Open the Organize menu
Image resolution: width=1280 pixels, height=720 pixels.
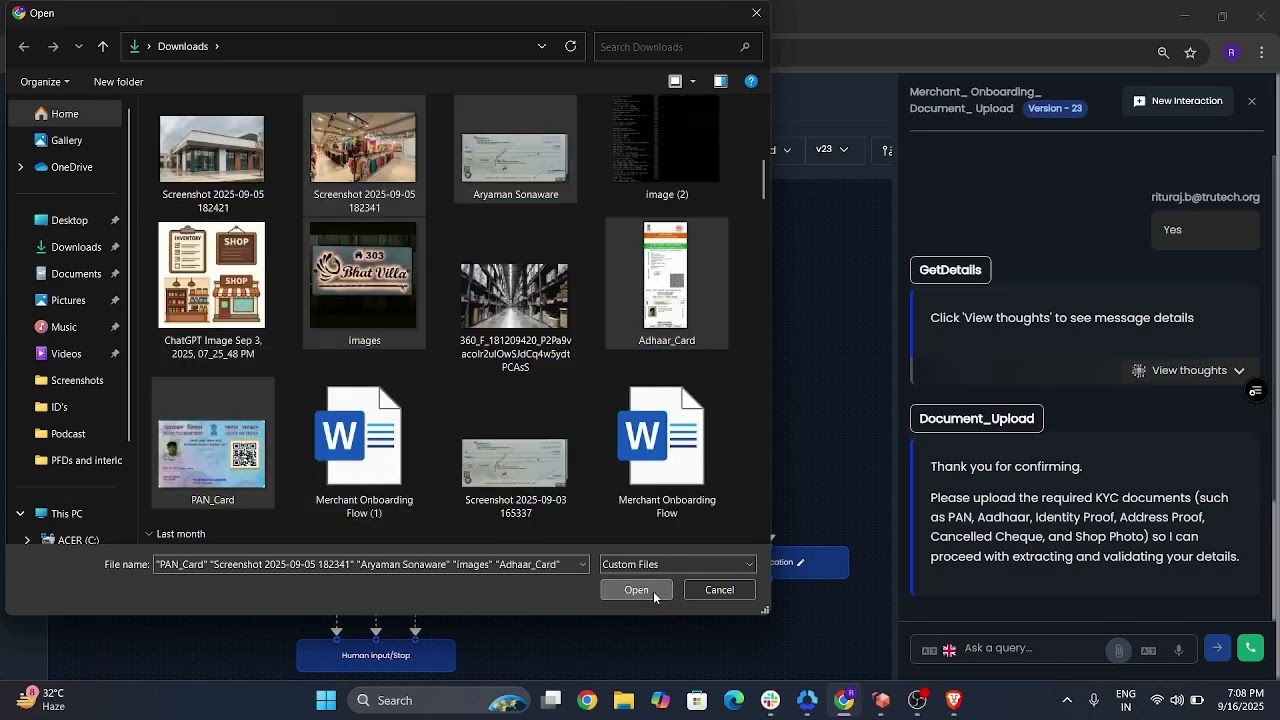[45, 82]
